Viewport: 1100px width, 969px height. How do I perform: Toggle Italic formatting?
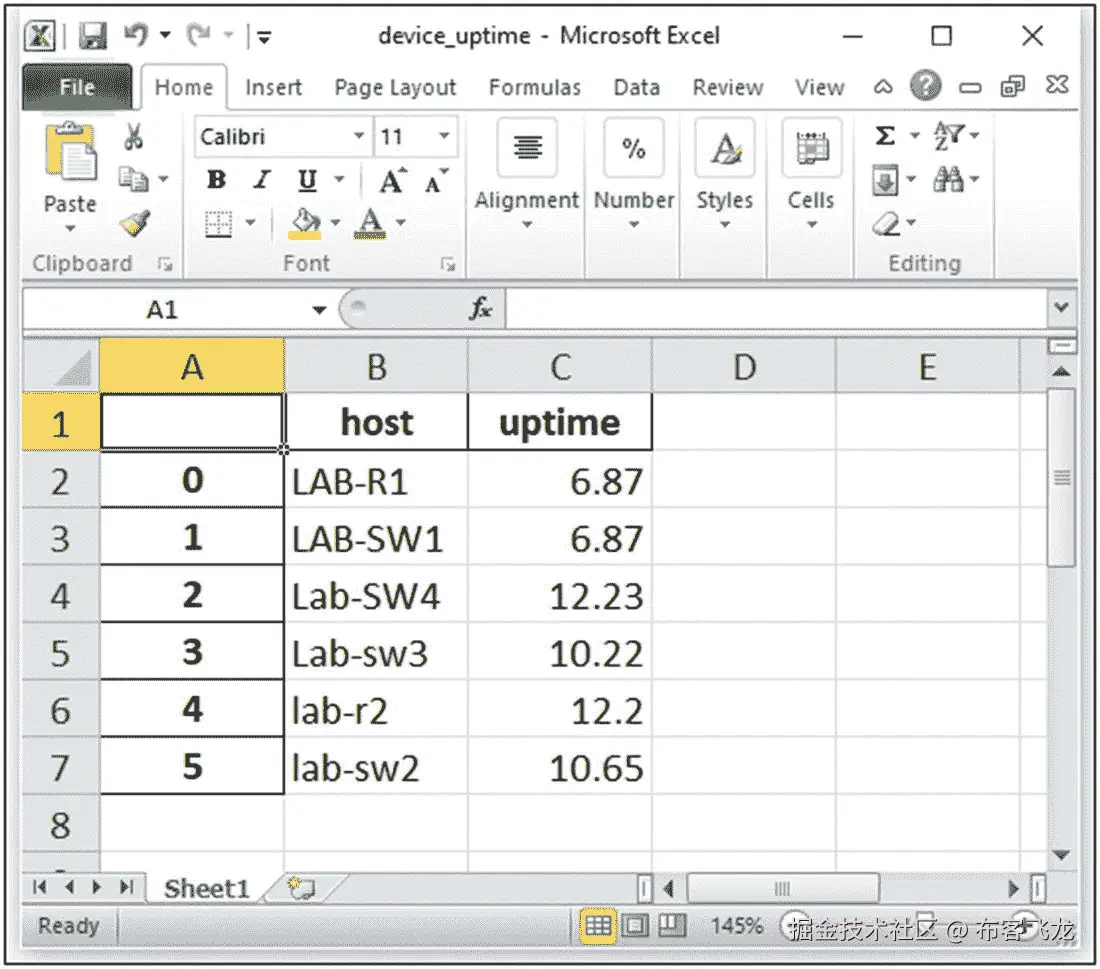coord(262,180)
